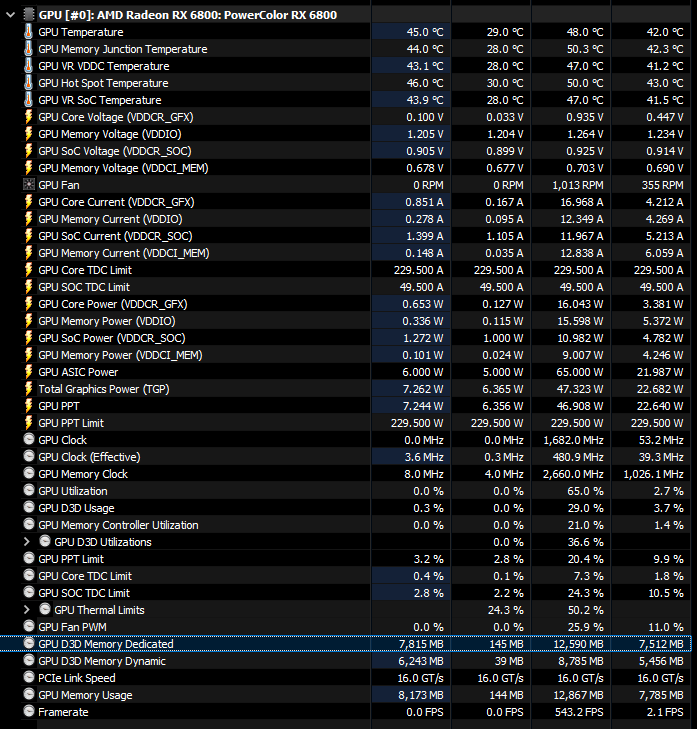Click lightning icon beside GPU Memory Voltage (VDDIO)
The width and height of the screenshot is (697, 729).
point(29,134)
